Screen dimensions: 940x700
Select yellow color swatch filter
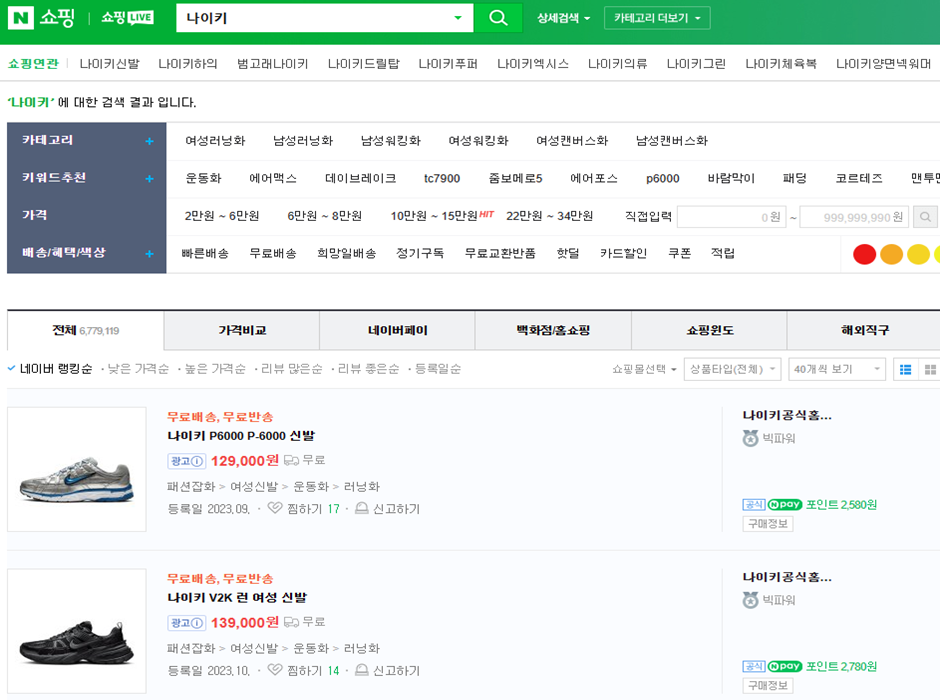(x=918, y=254)
